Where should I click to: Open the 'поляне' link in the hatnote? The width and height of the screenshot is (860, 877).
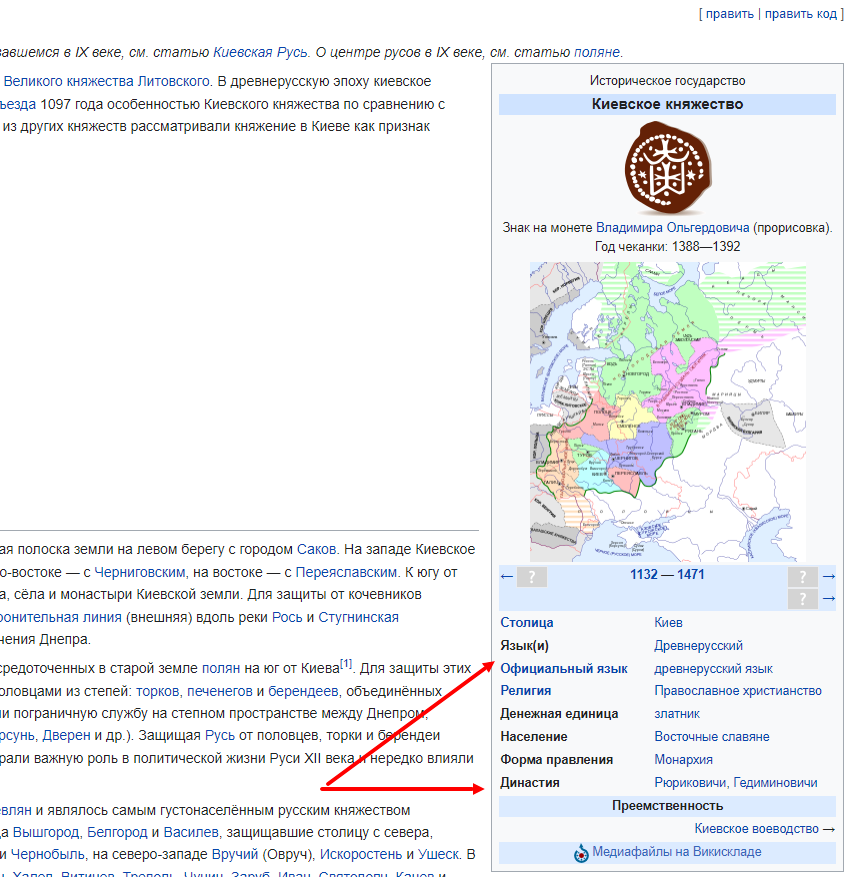pos(597,52)
